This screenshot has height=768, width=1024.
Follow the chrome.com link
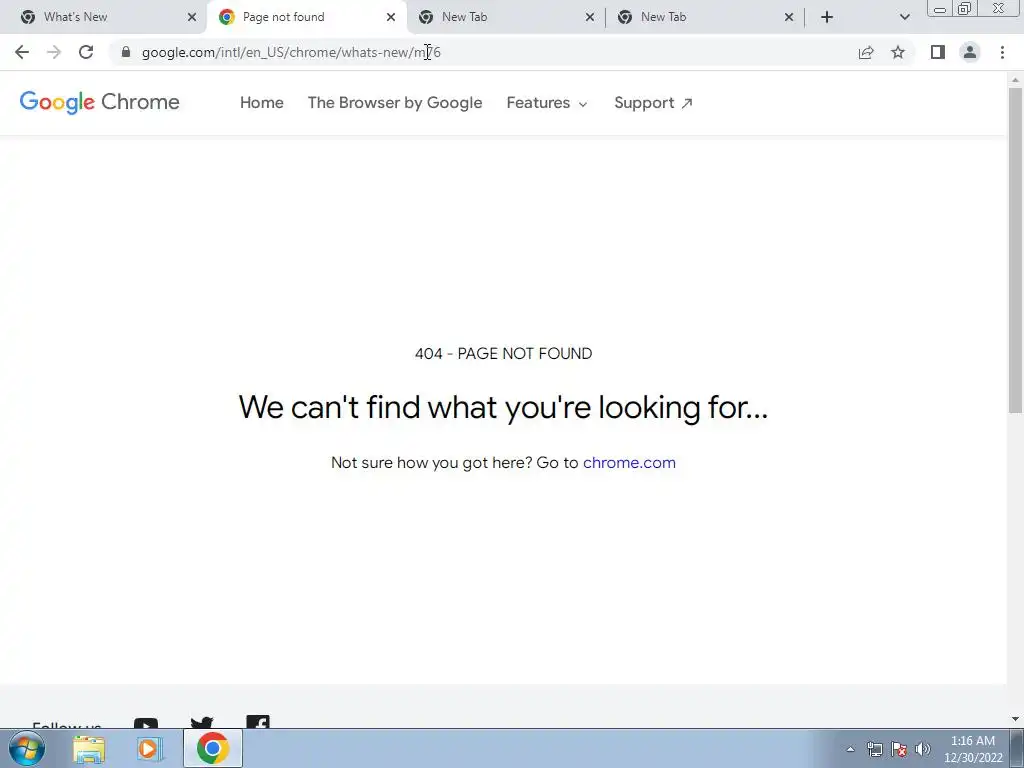point(629,462)
